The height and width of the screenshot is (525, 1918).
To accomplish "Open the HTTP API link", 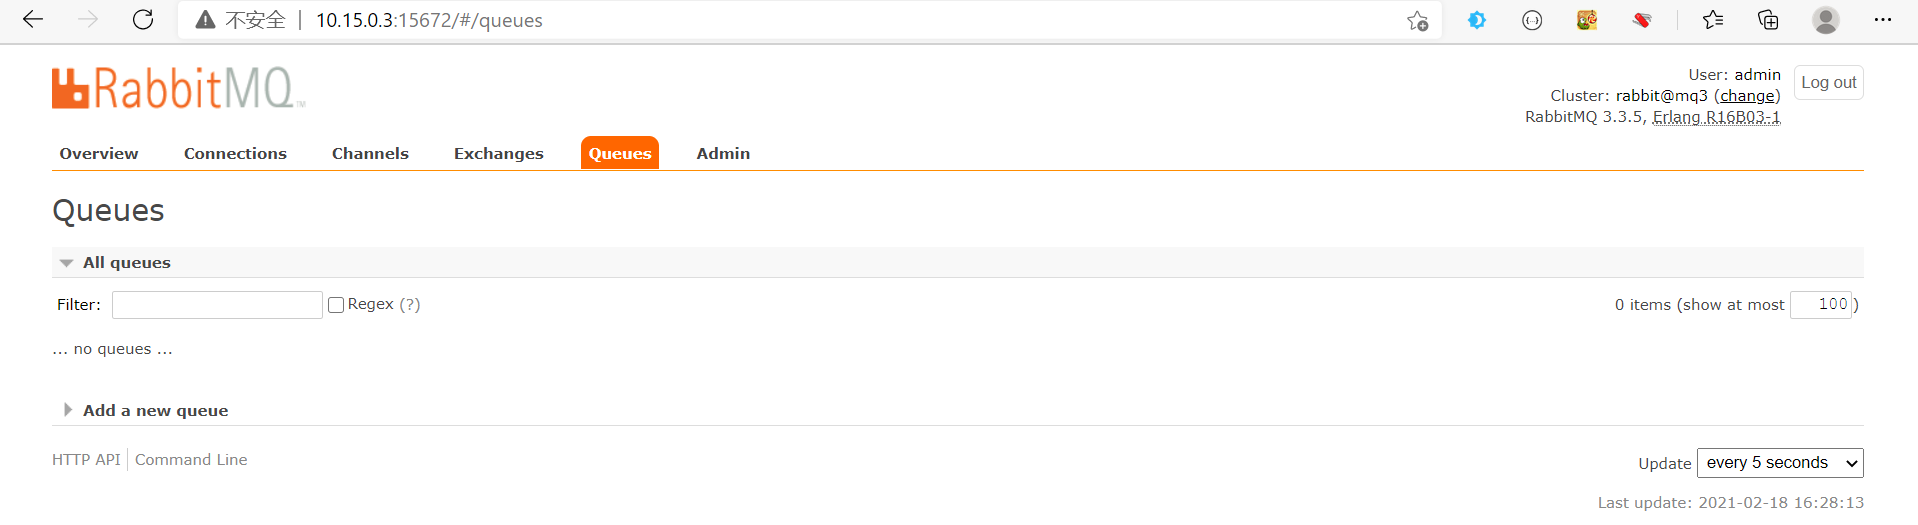I will 86,460.
